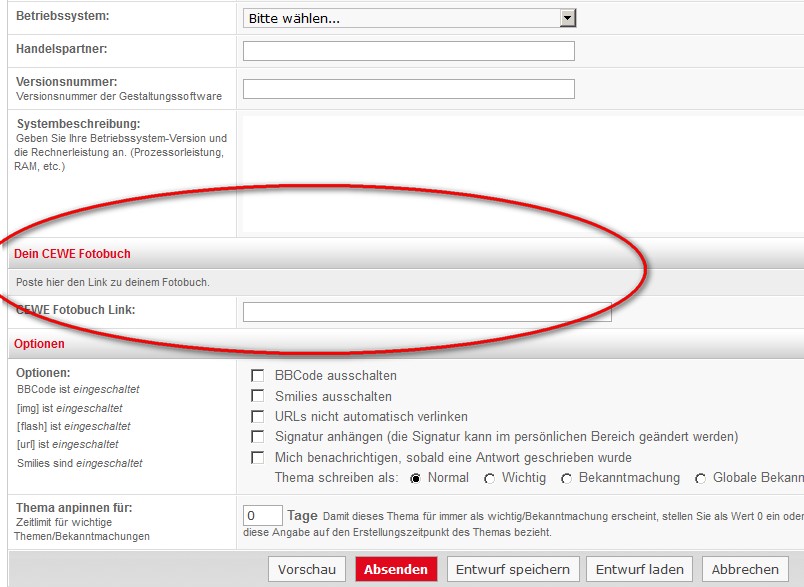Select the Globale Bekanntmachung radio button

coord(700,478)
